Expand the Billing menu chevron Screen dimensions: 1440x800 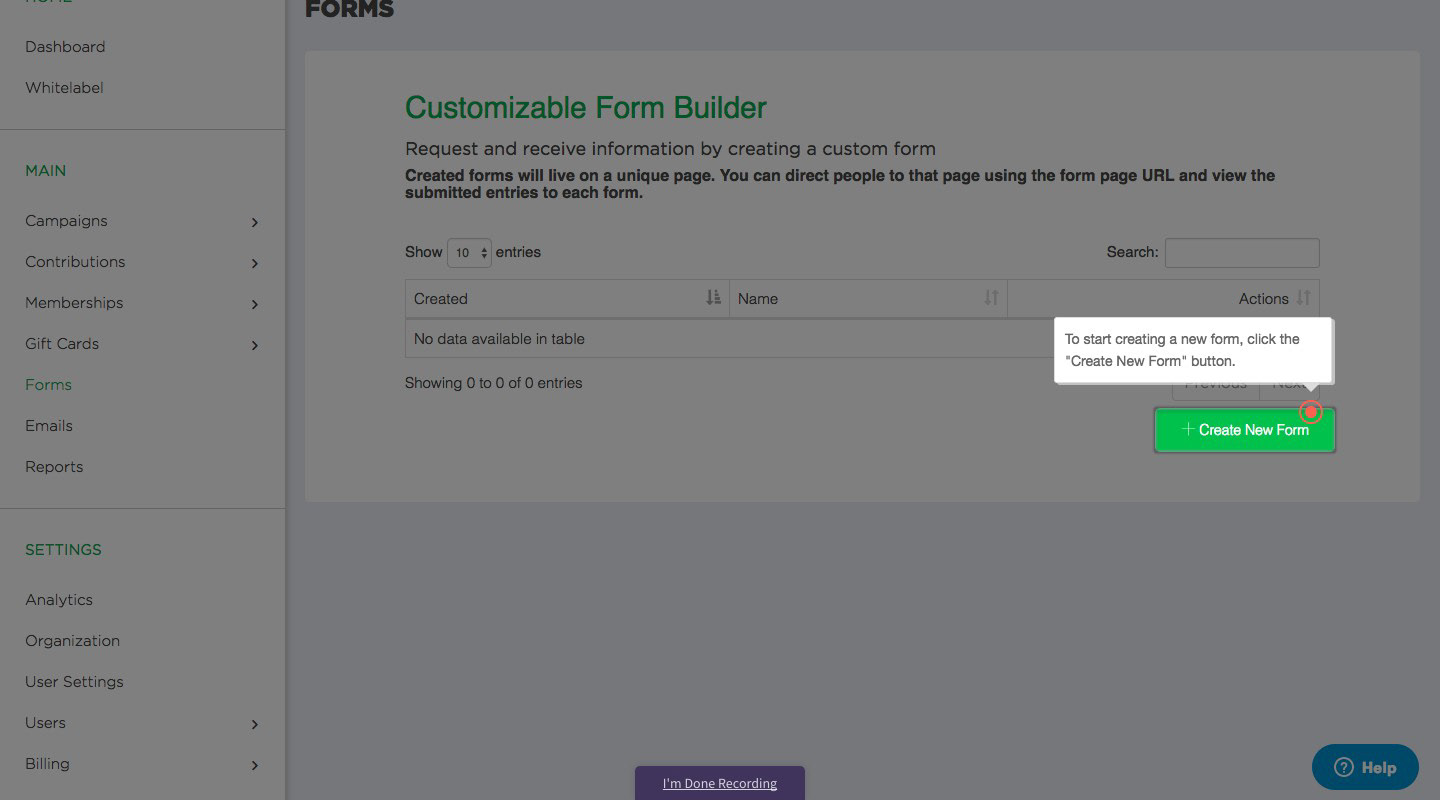pyautogui.click(x=255, y=765)
